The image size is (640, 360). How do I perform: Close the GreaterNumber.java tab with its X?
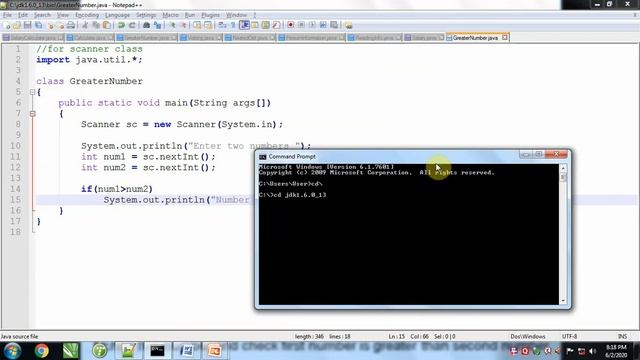pos(505,38)
